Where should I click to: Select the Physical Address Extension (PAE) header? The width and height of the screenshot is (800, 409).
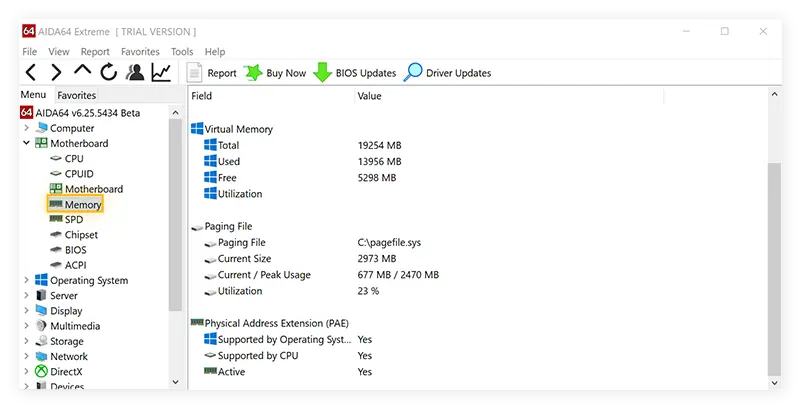[x=270, y=323]
